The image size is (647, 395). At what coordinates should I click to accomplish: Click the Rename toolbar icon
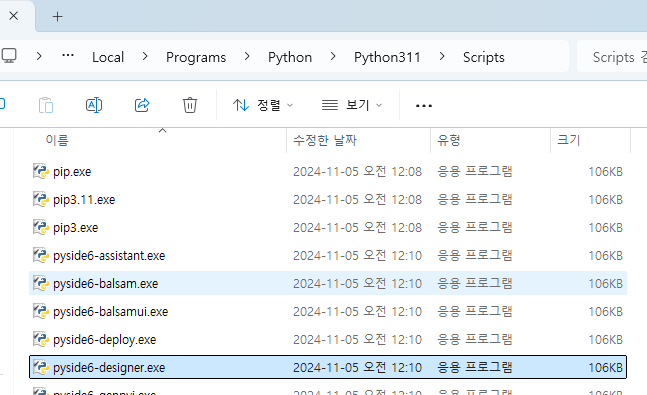pyautogui.click(x=94, y=105)
